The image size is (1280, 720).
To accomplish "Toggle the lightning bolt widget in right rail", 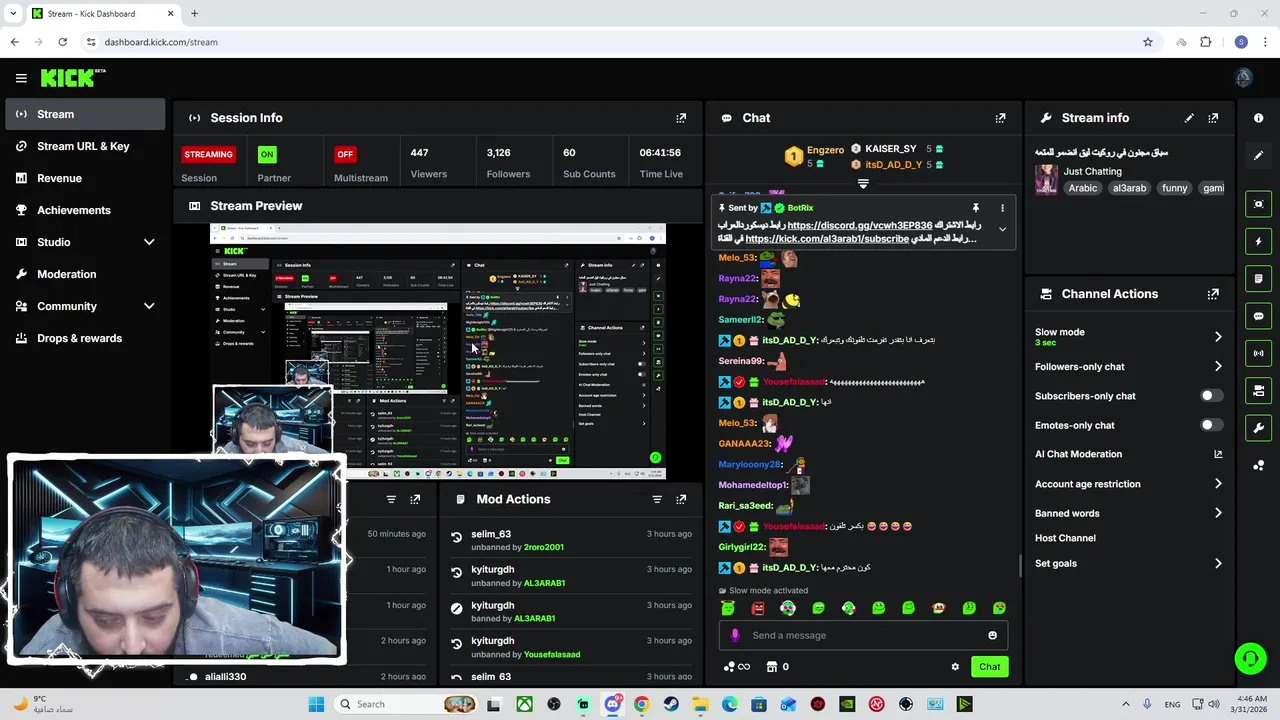I will (1258, 241).
